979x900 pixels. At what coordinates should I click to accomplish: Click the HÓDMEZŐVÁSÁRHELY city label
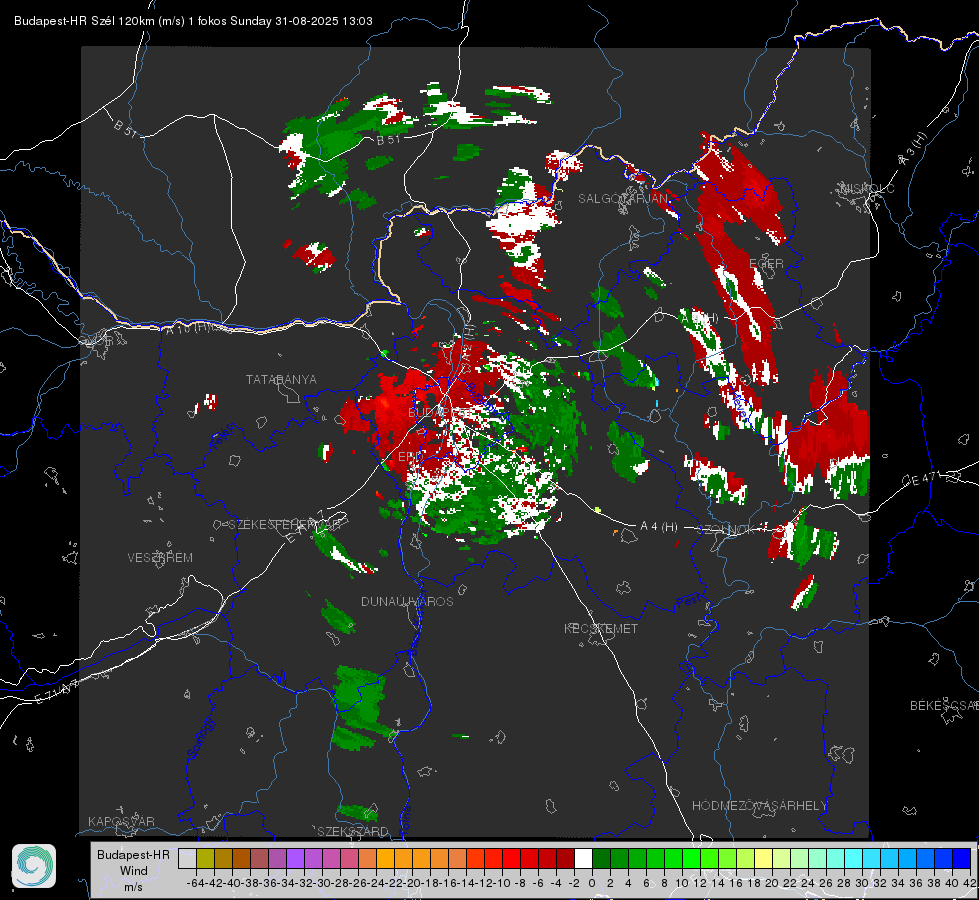pyautogui.click(x=759, y=806)
